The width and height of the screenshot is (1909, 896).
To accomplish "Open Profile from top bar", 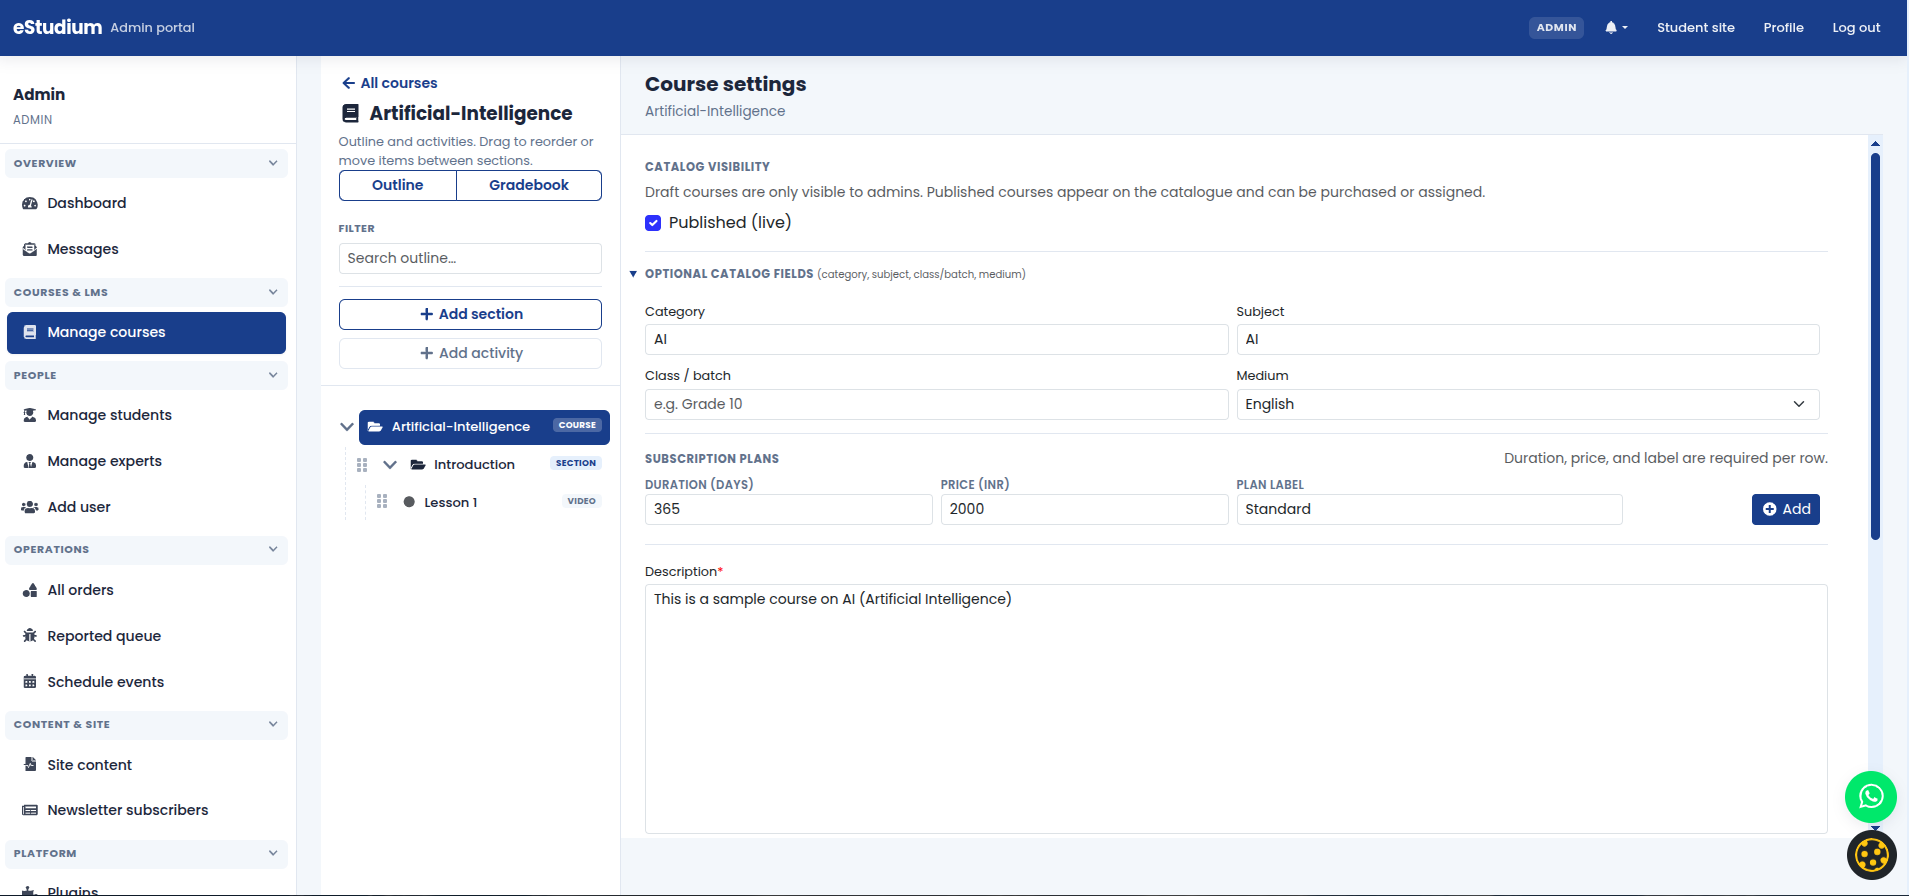I will (1783, 28).
